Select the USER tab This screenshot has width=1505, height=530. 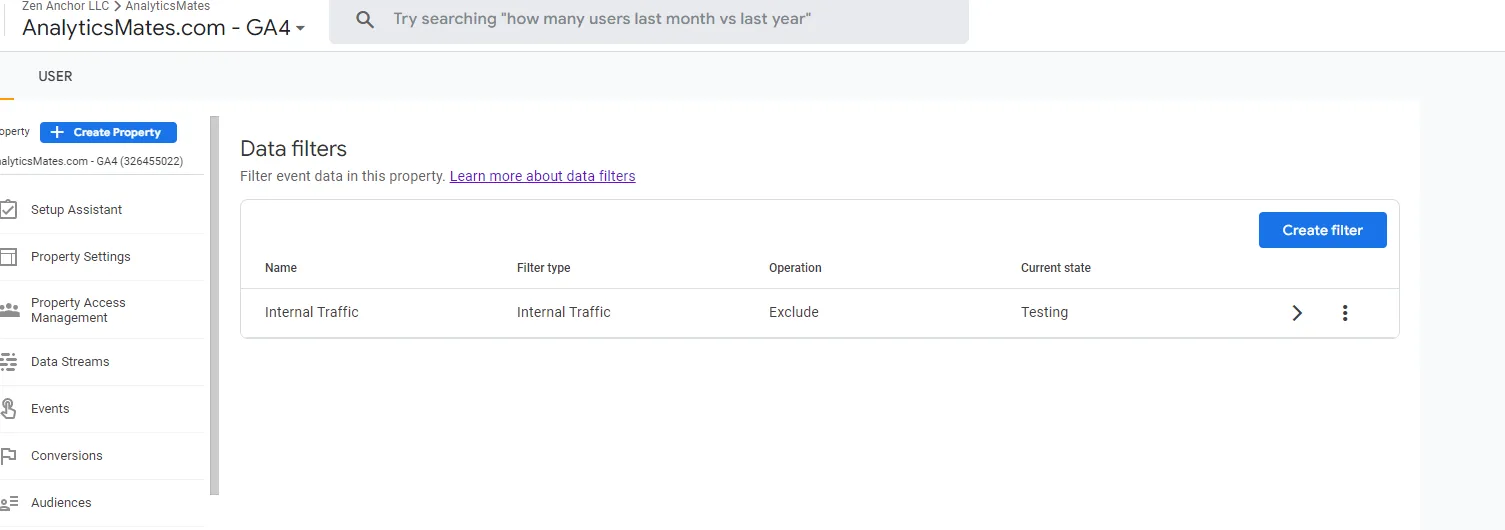pos(55,76)
